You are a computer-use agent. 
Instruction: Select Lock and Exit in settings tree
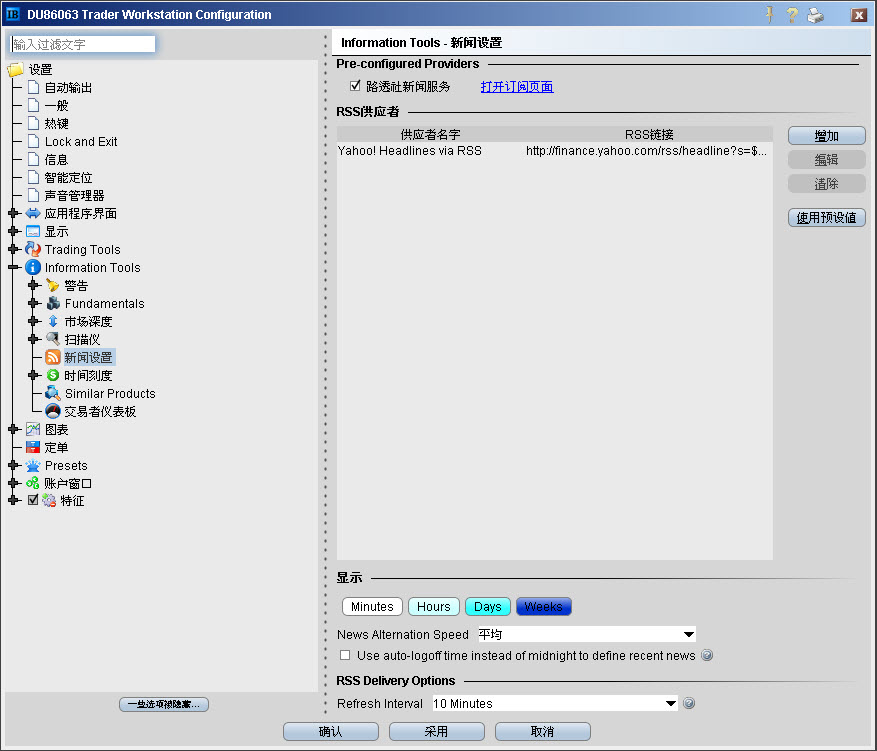pos(81,142)
